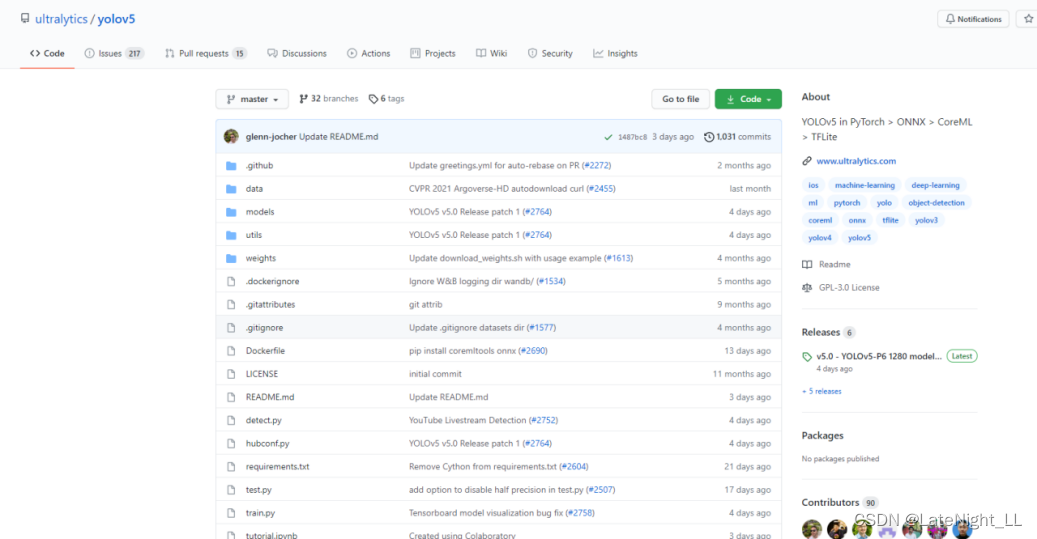This screenshot has height=539, width=1037.
Task: Open the train.py file name
Action: tap(261, 513)
